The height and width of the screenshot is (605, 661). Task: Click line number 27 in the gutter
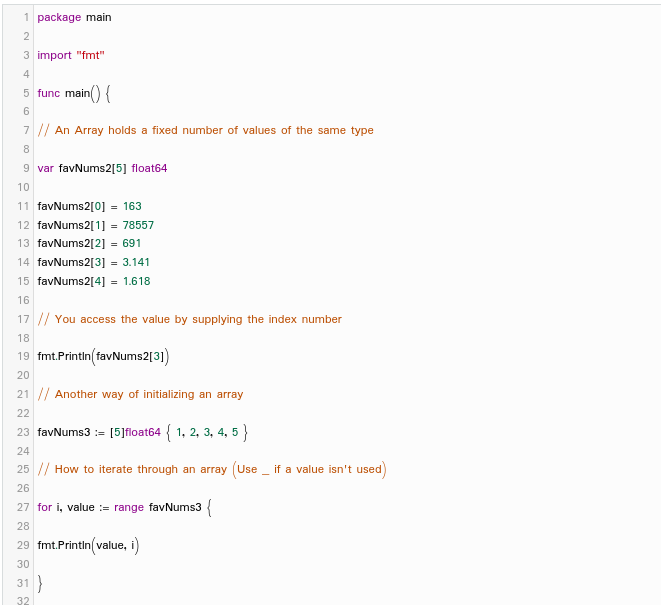[23, 507]
